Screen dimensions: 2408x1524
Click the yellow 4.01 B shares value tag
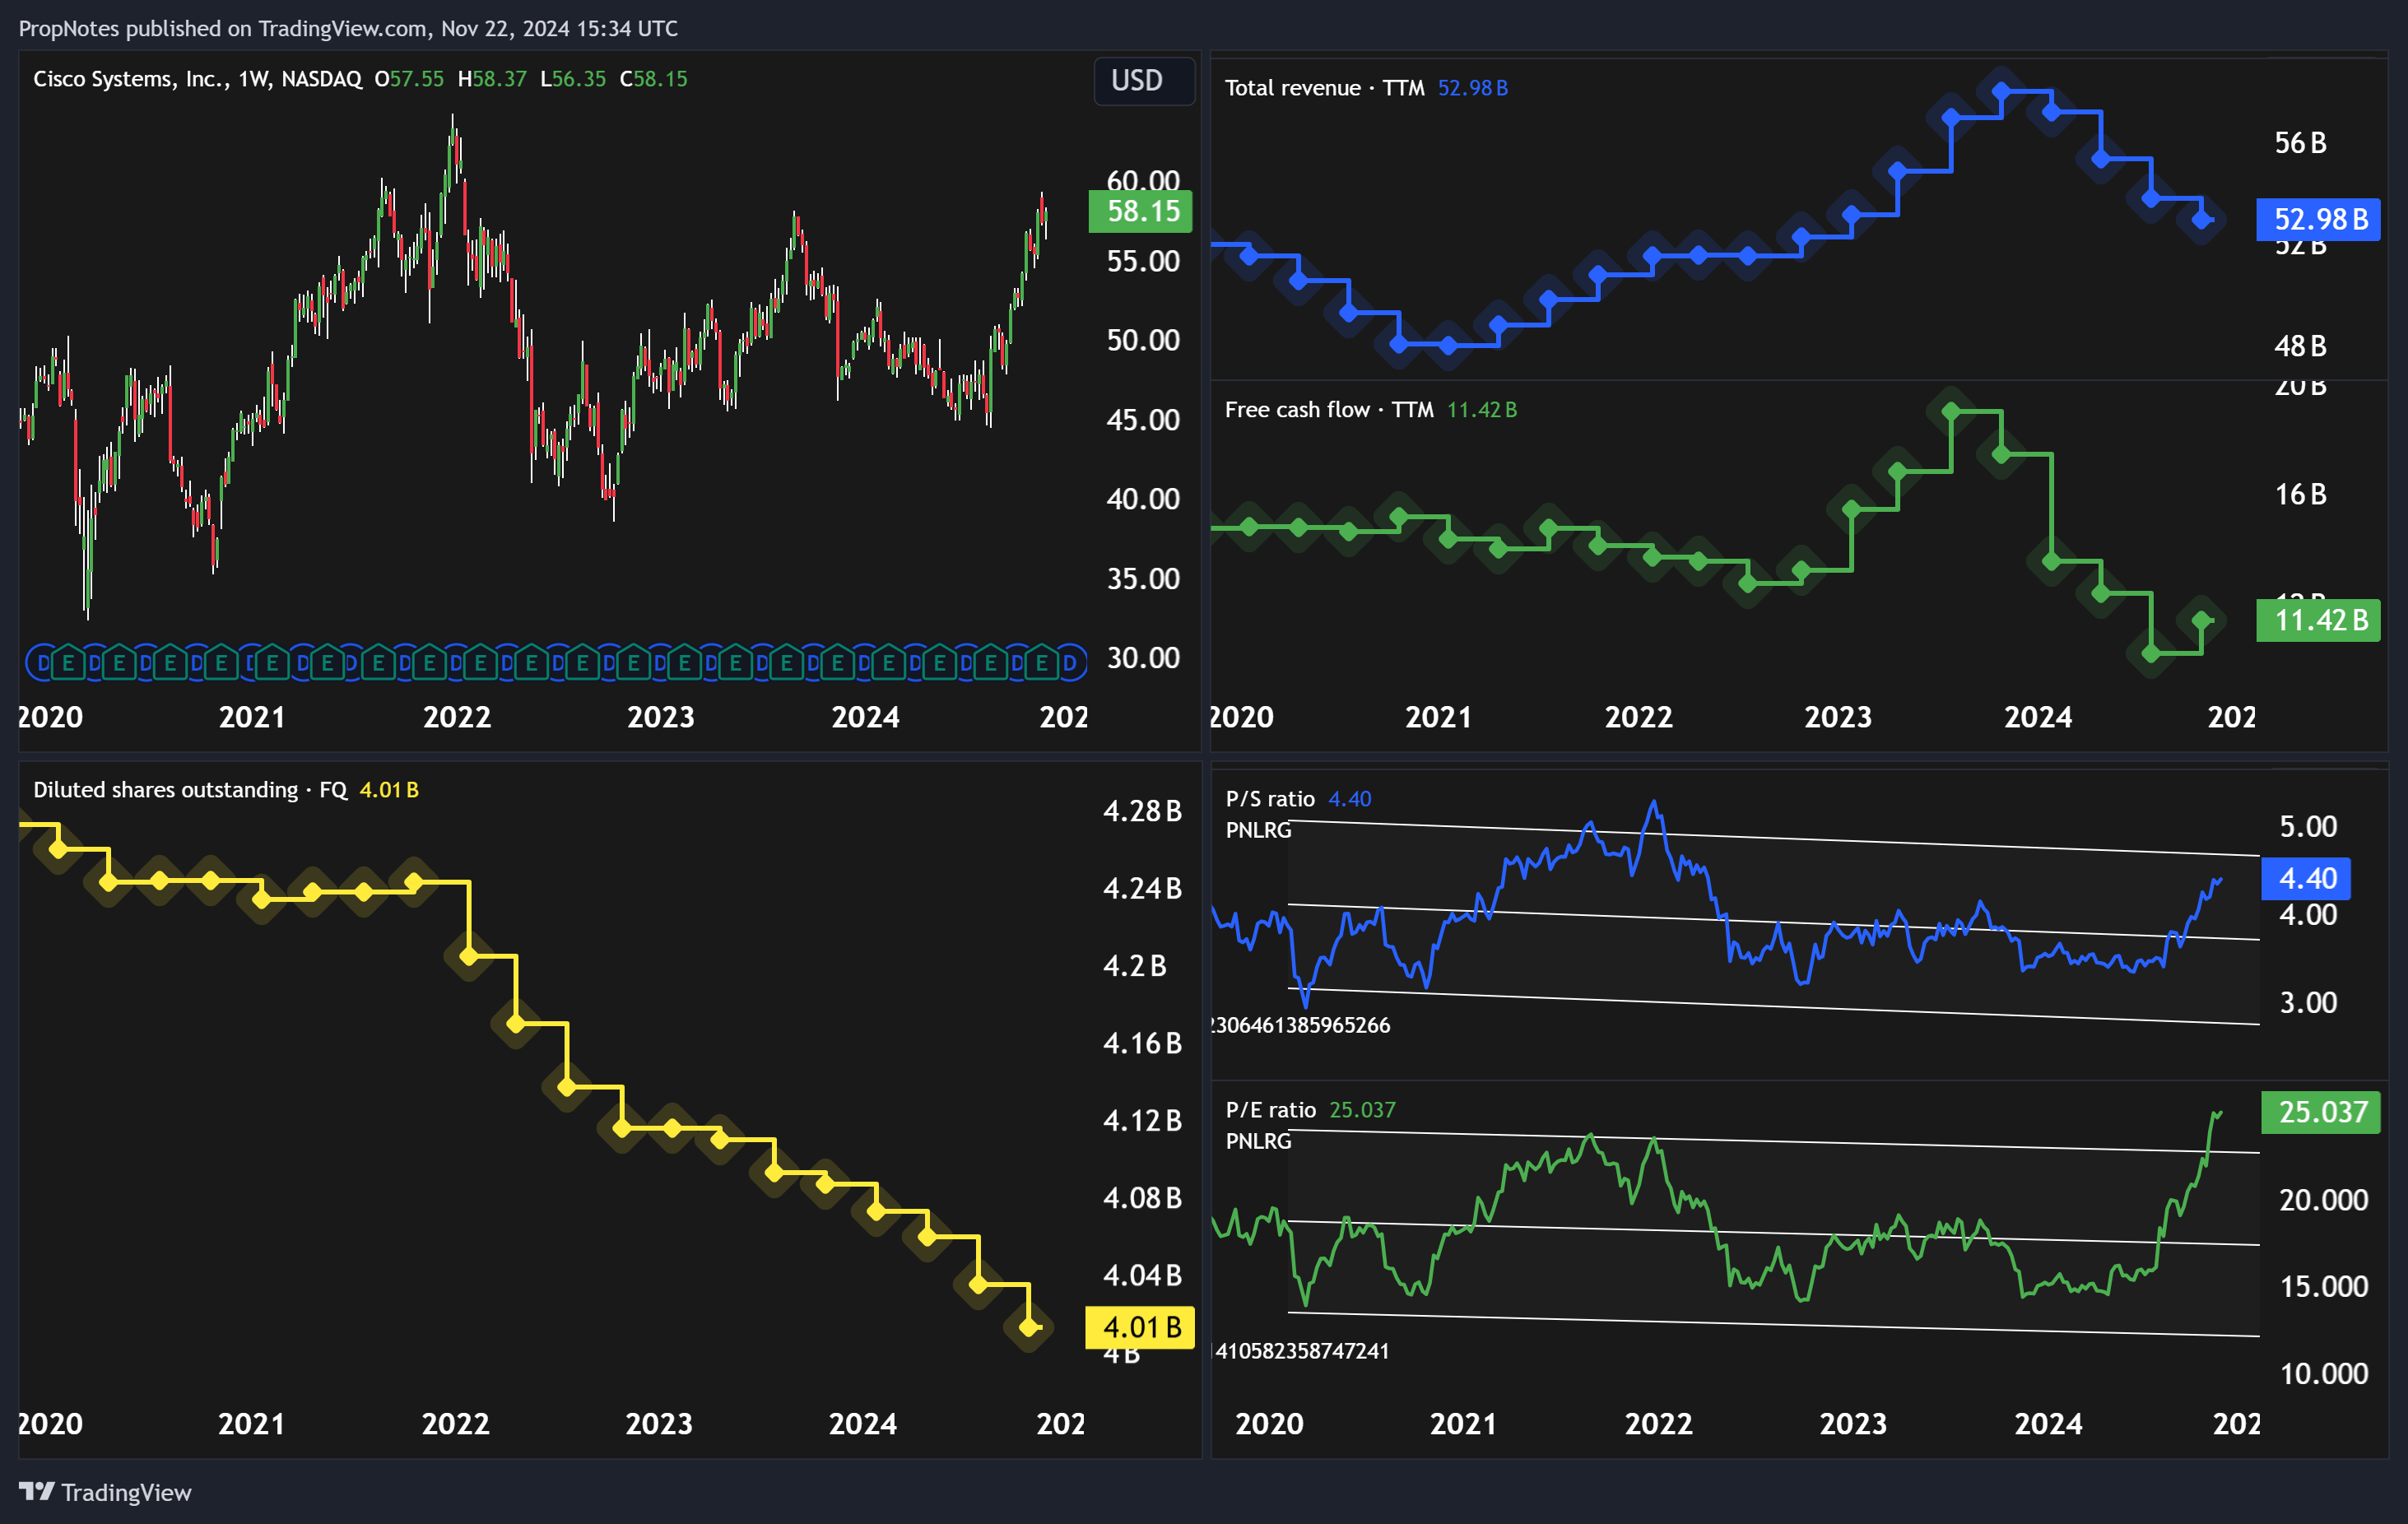pyautogui.click(x=1140, y=1327)
